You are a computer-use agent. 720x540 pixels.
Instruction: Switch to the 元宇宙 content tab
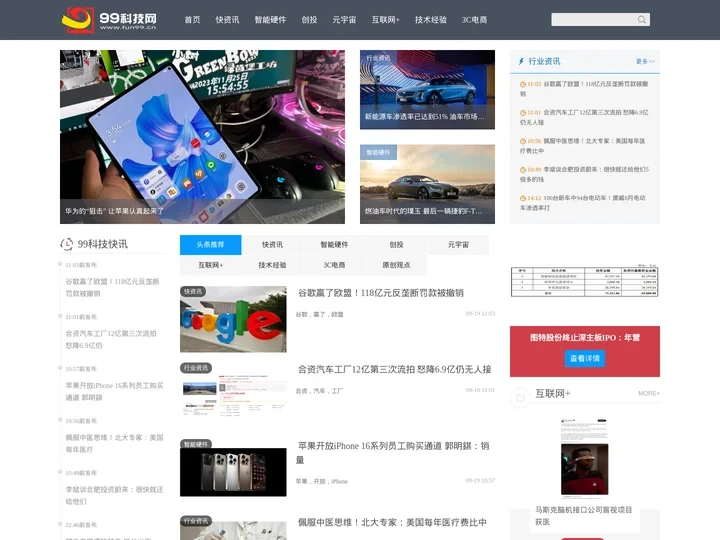tap(458, 245)
